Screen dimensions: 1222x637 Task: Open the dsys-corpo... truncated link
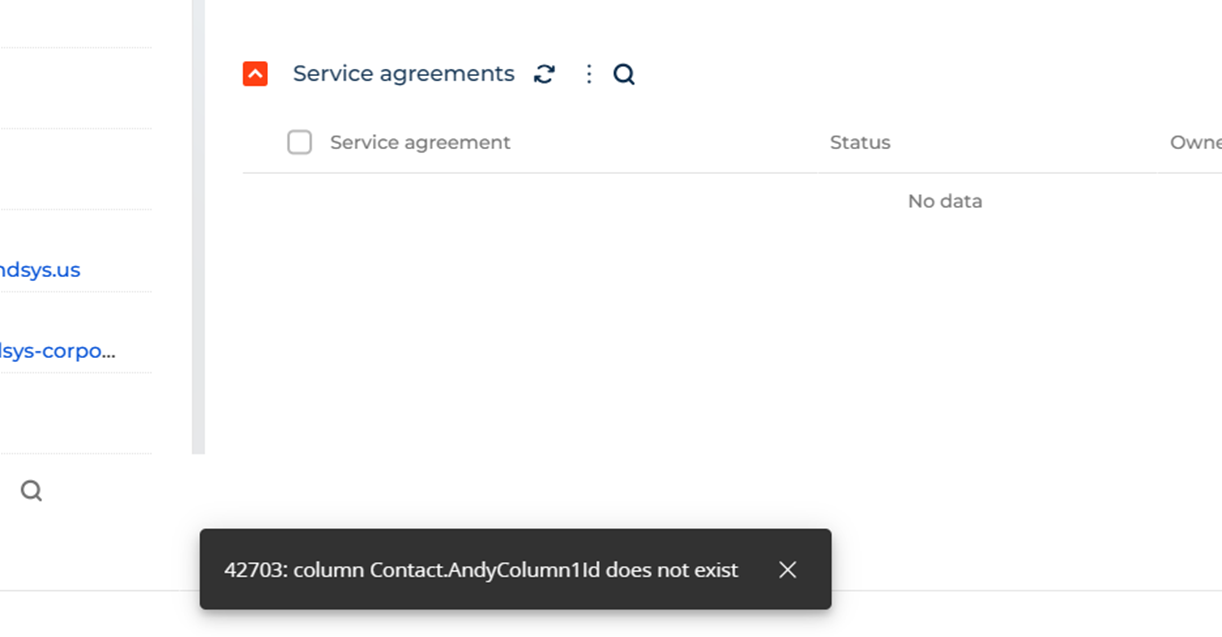pos(57,351)
